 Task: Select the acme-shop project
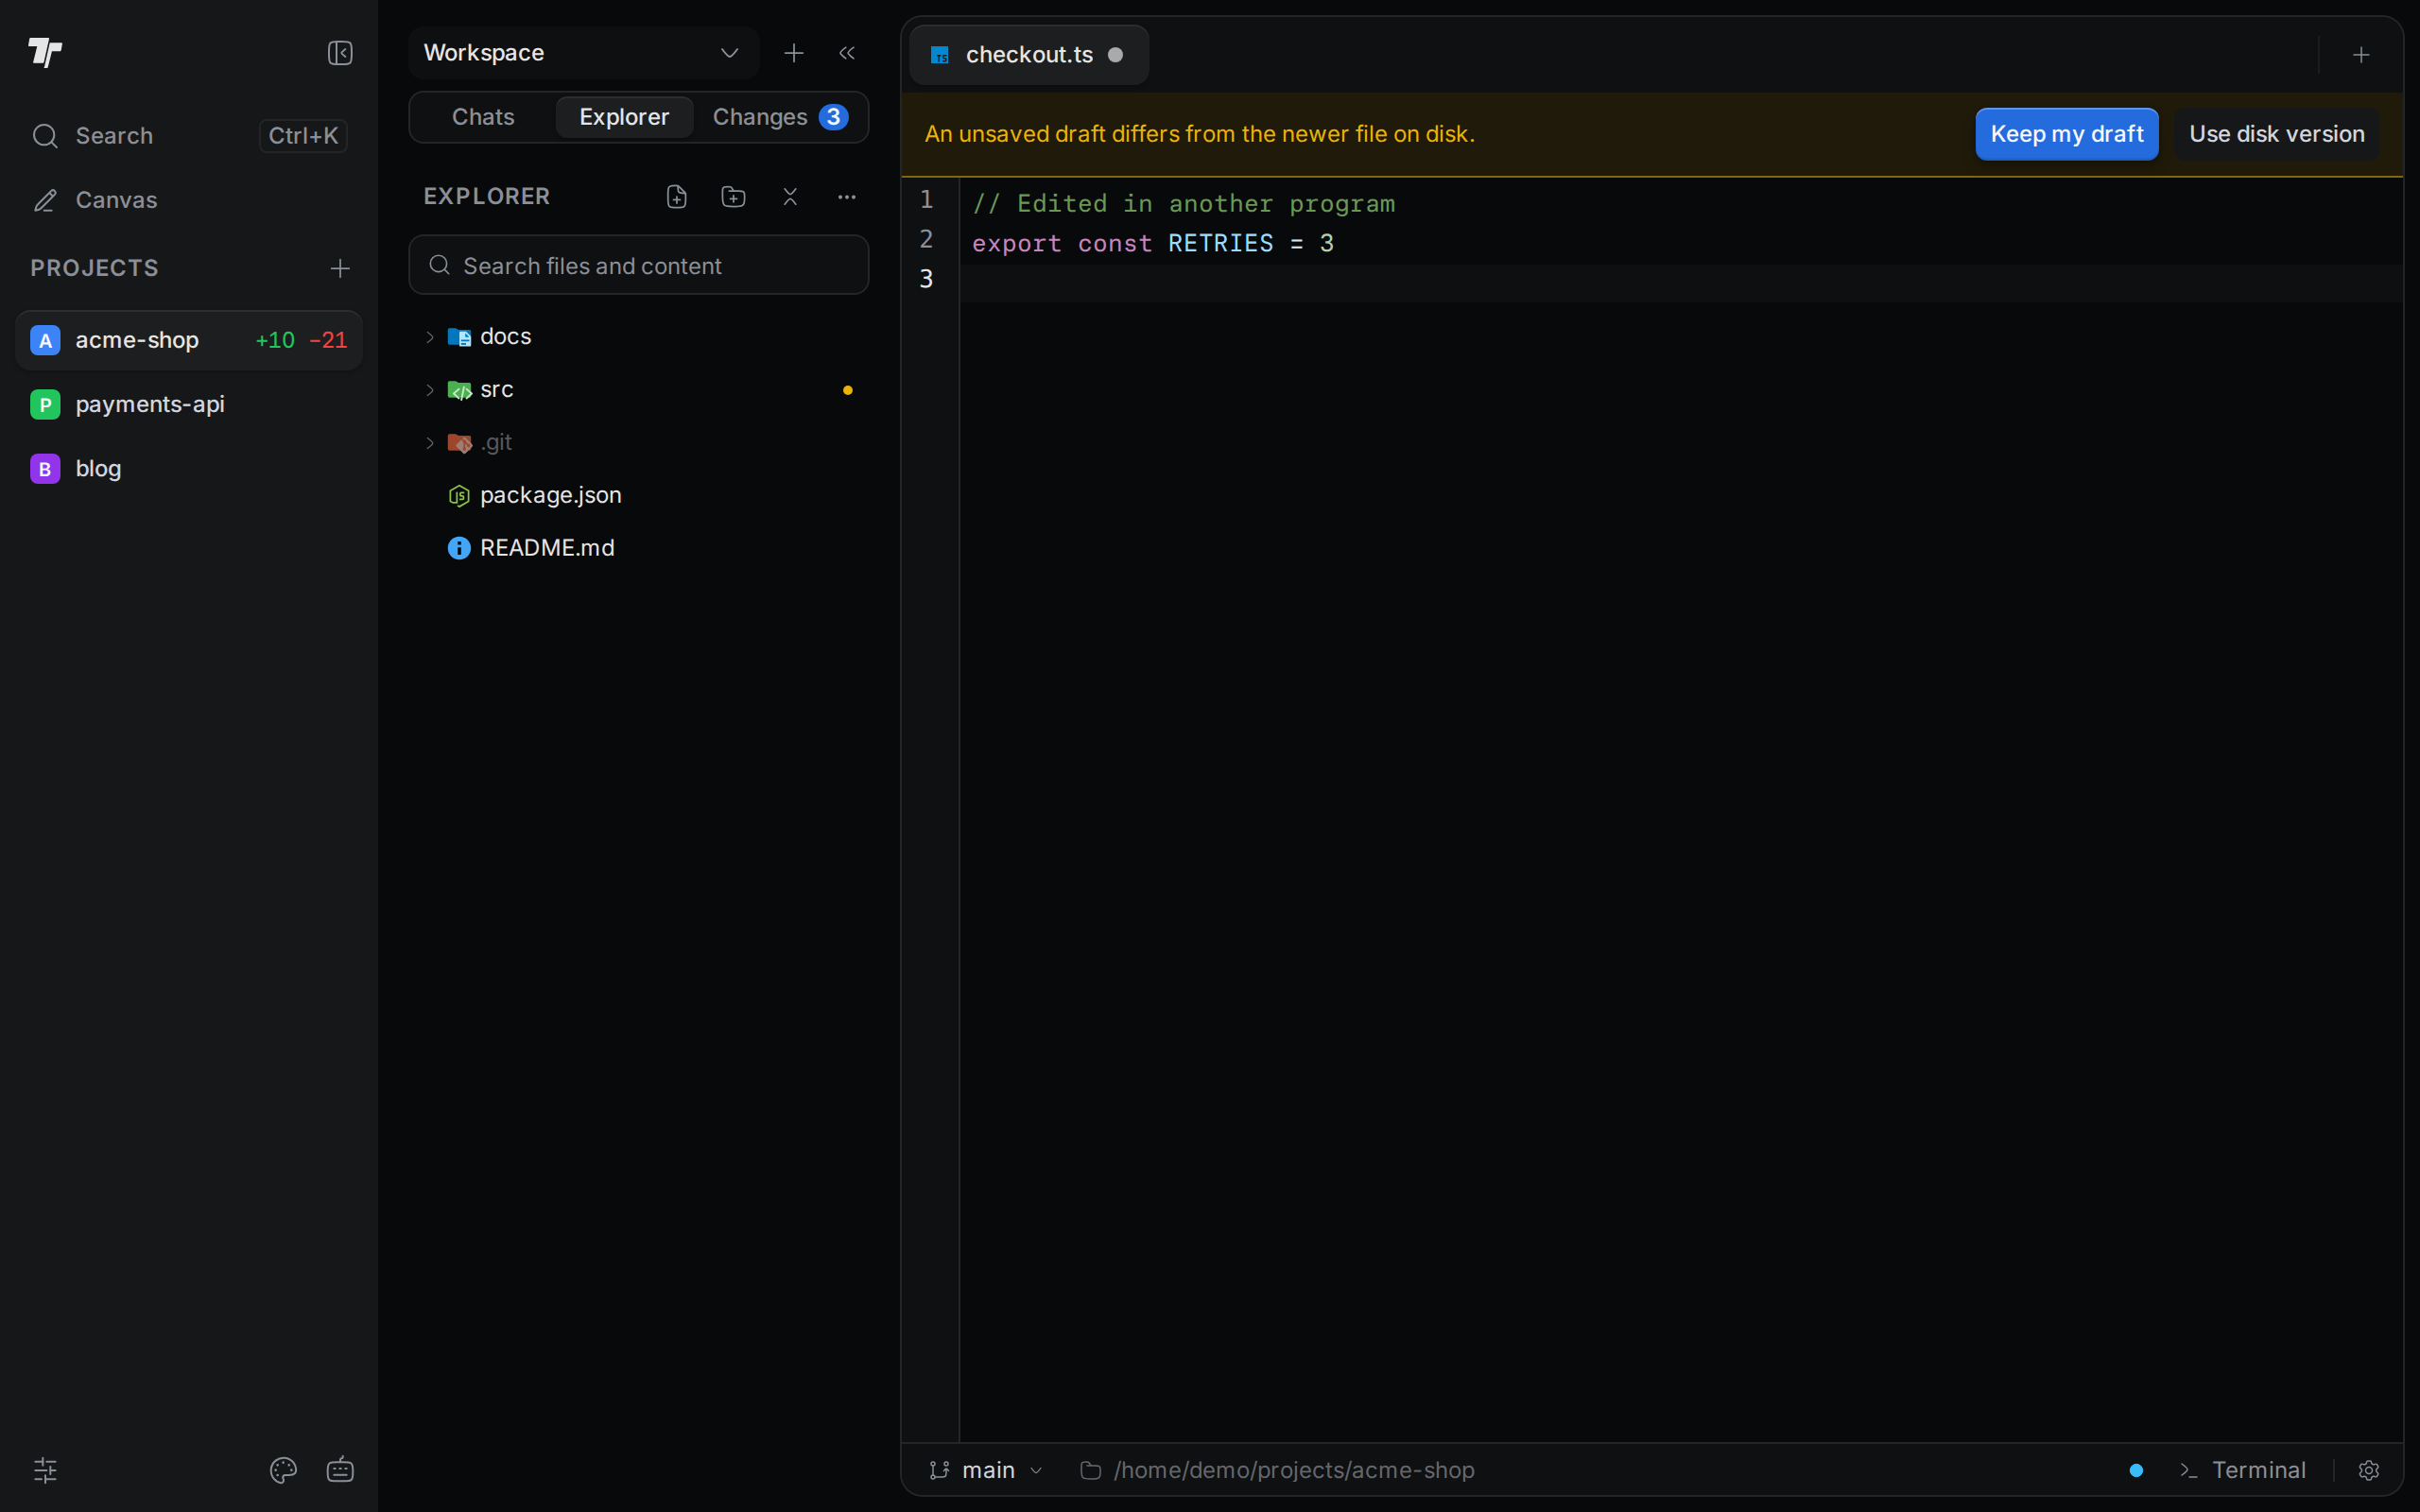coord(189,340)
